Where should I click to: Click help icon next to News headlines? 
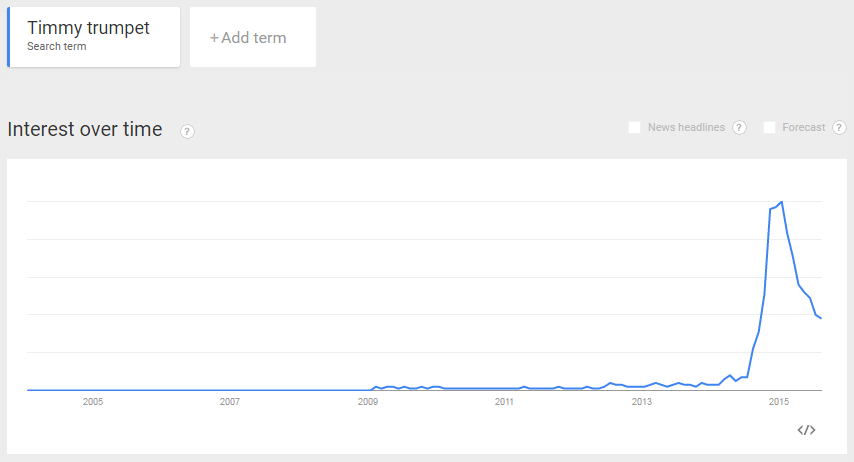tap(739, 127)
